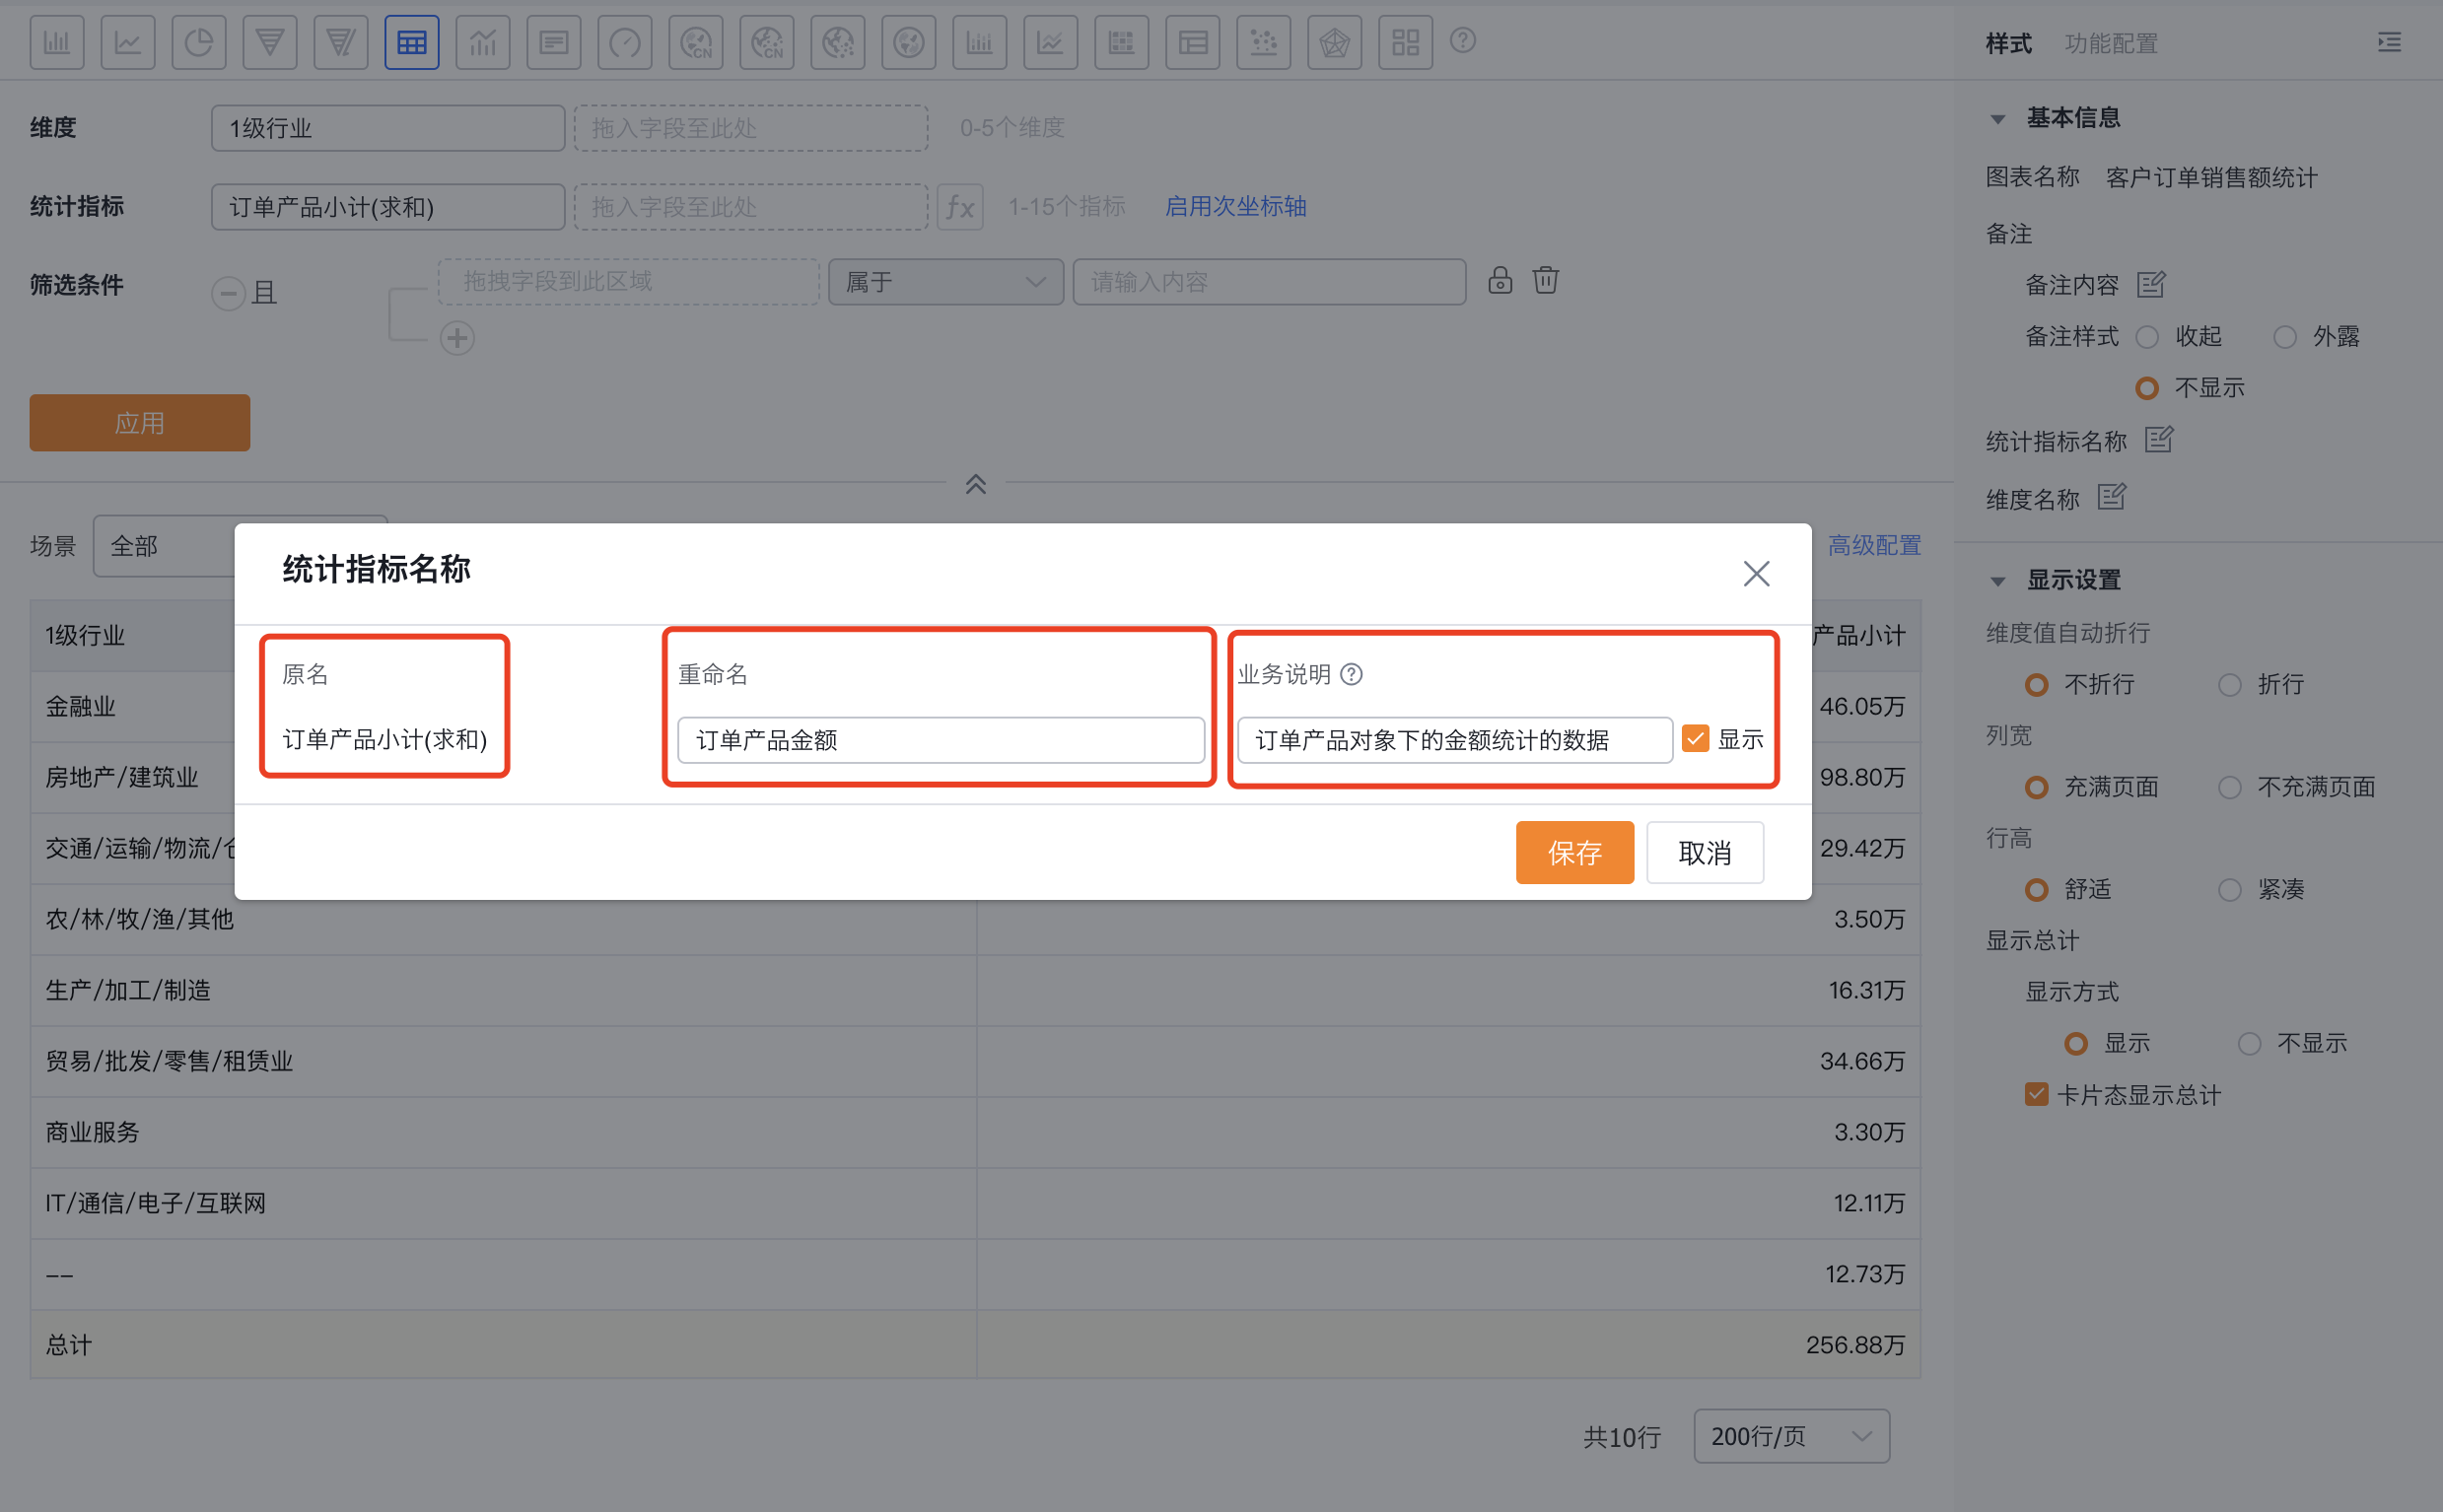
Task: Select the line chart type icon
Action: (127, 42)
